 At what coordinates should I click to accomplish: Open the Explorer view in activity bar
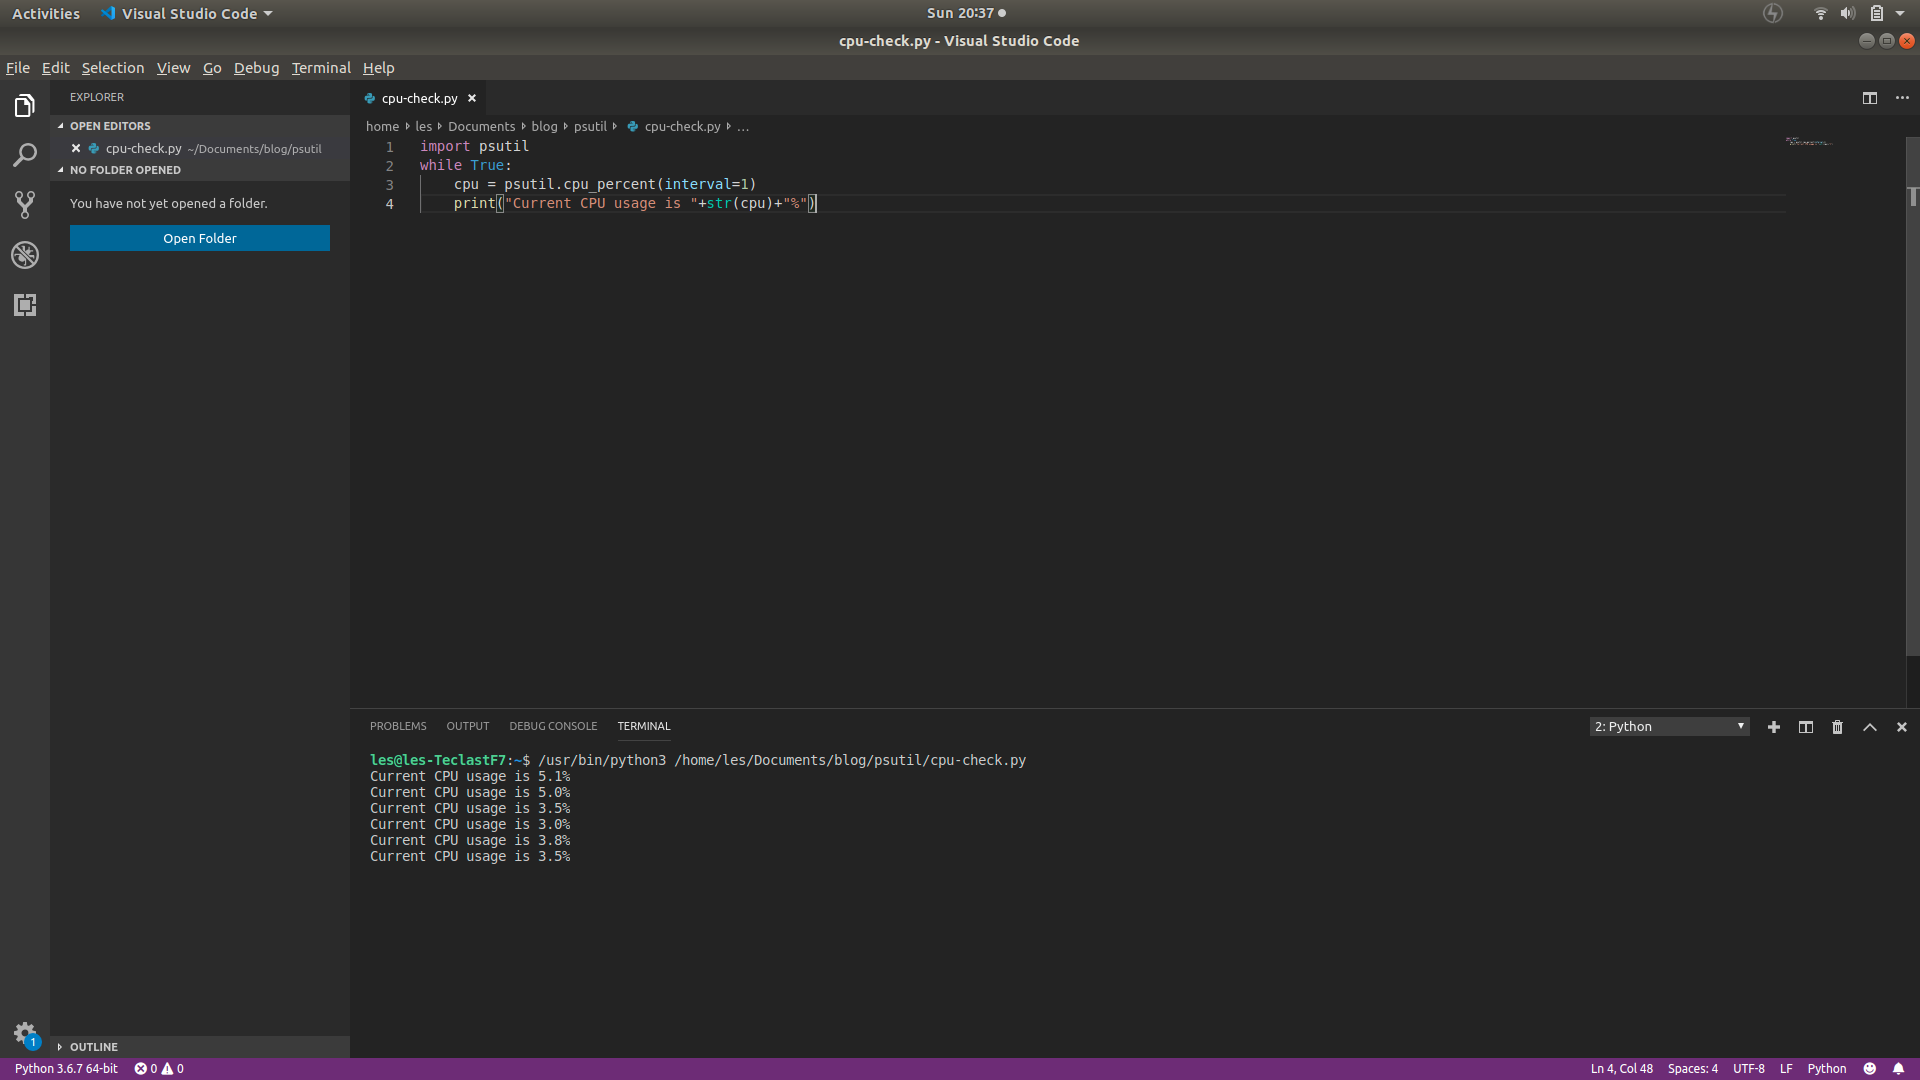[x=25, y=105]
